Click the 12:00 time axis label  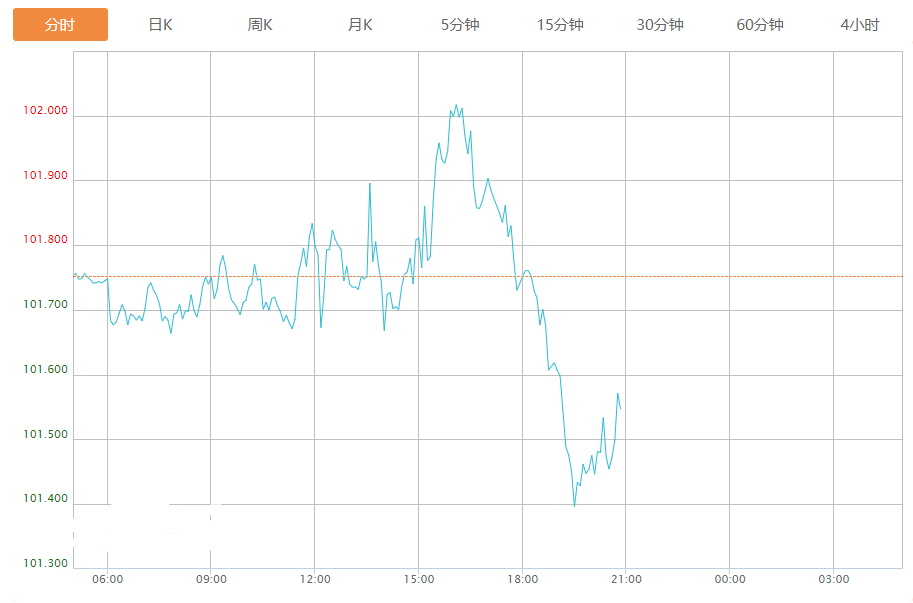[315, 579]
